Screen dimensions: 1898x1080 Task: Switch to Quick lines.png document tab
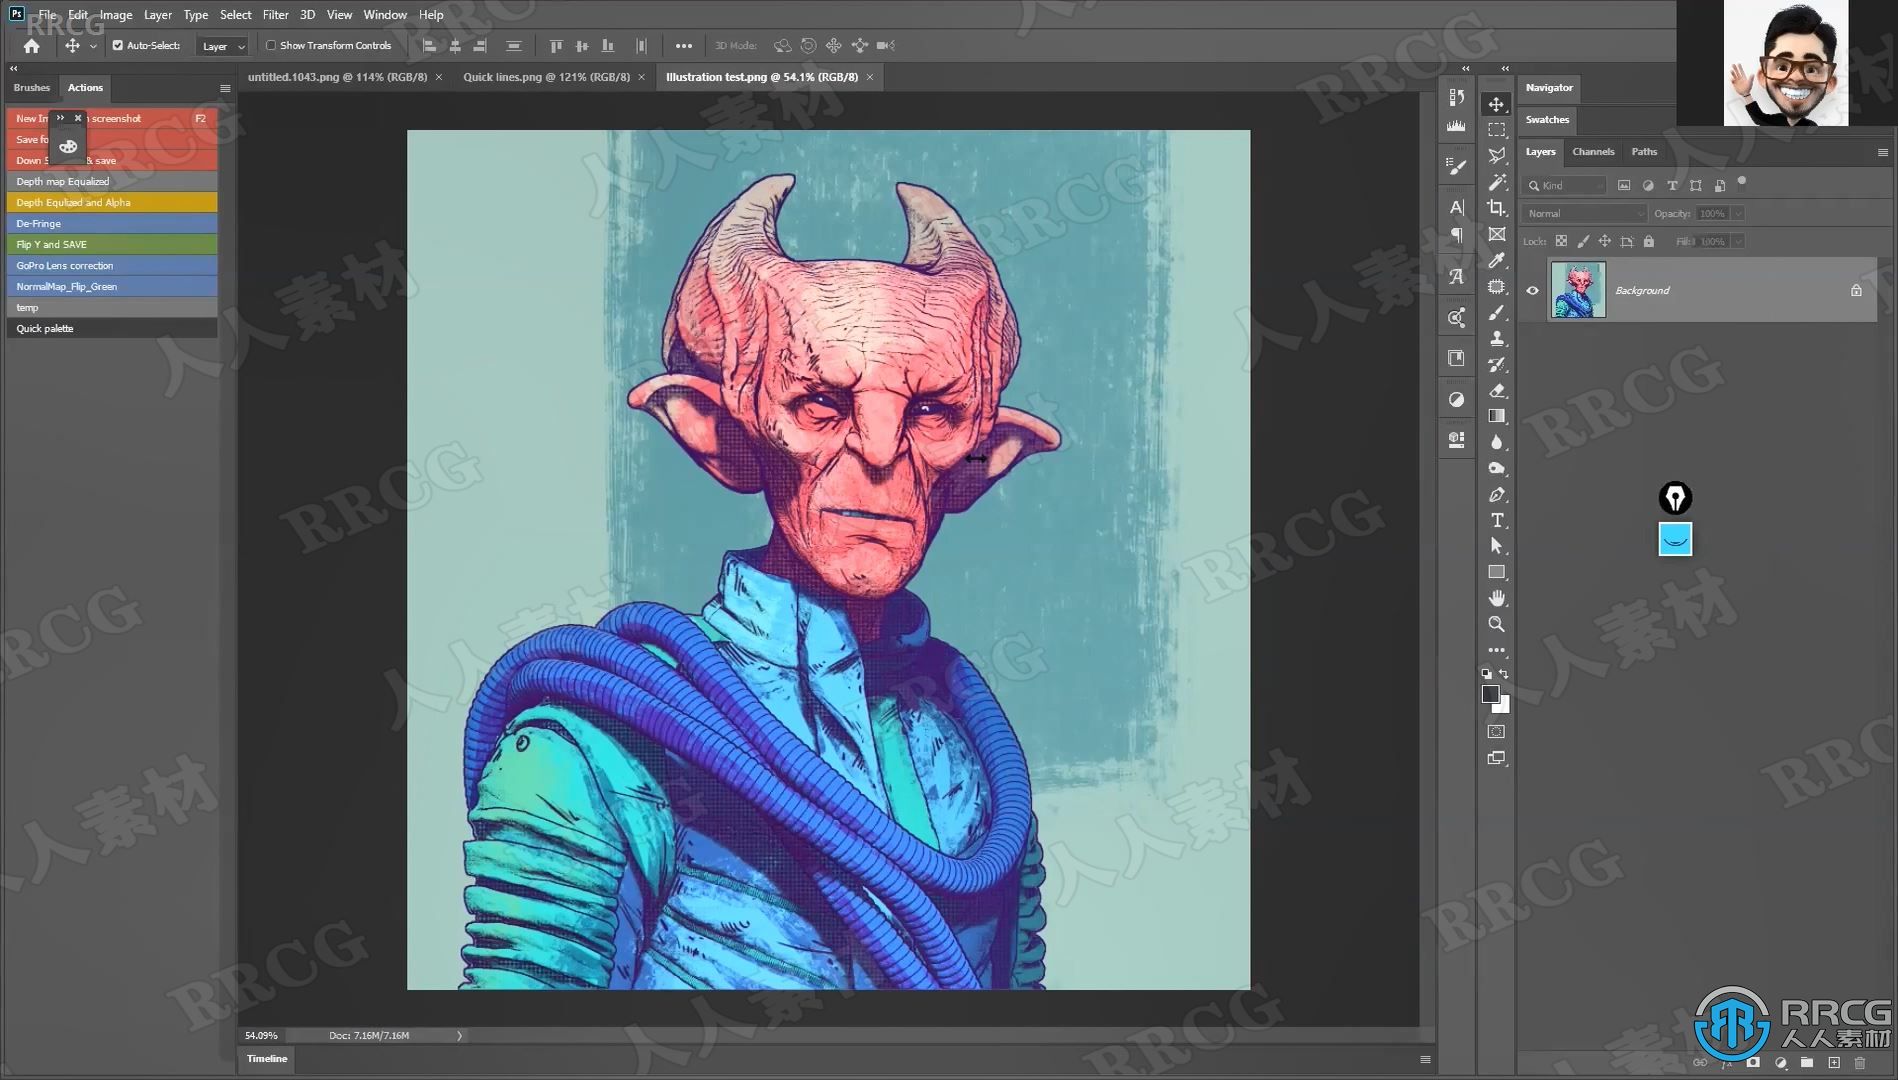click(546, 77)
